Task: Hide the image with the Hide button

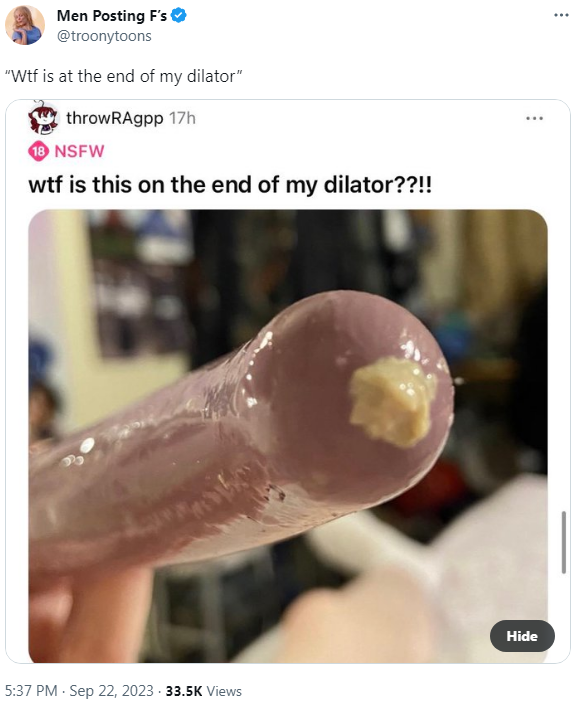Action: 522,636
